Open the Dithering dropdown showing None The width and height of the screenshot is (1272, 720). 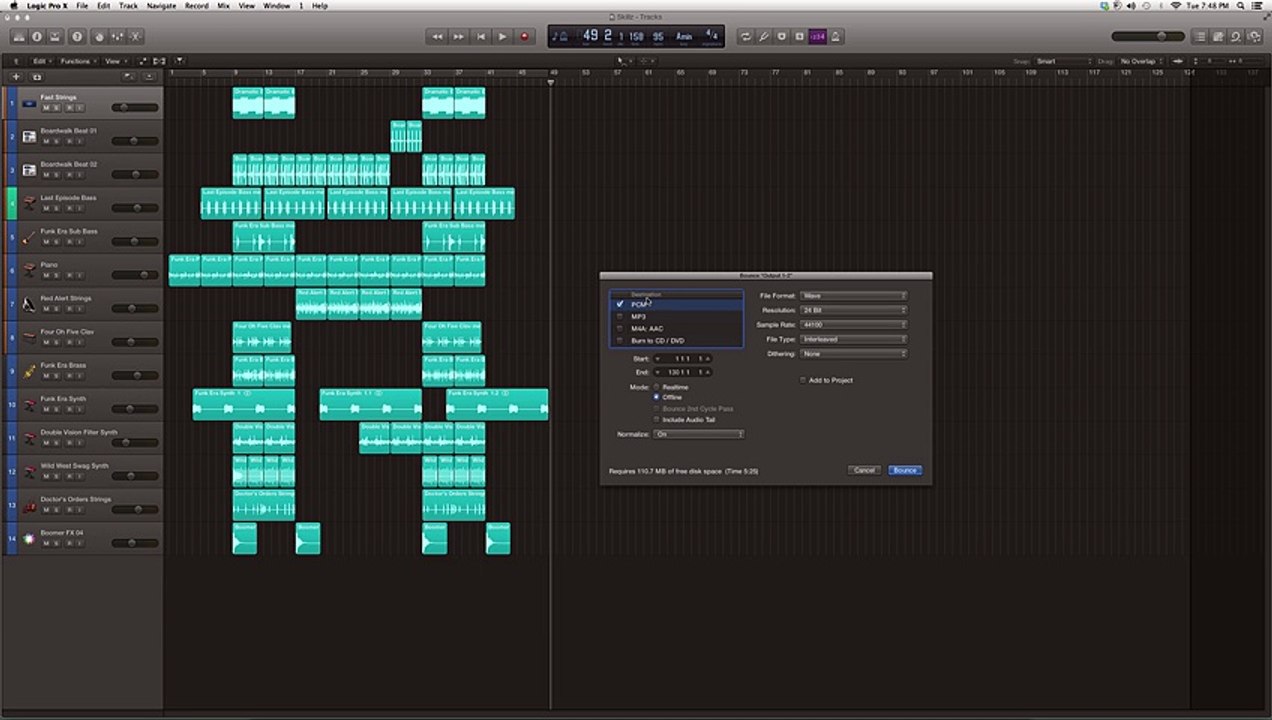point(854,353)
